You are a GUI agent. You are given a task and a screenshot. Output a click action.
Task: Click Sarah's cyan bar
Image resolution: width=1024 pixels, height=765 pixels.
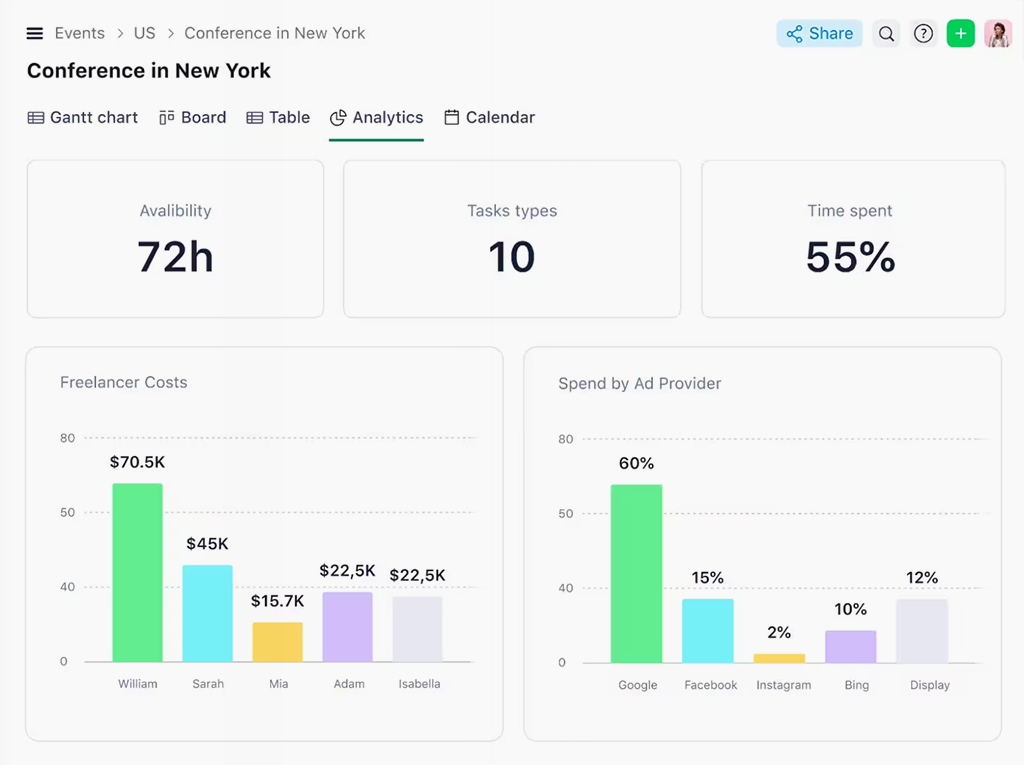pos(208,613)
